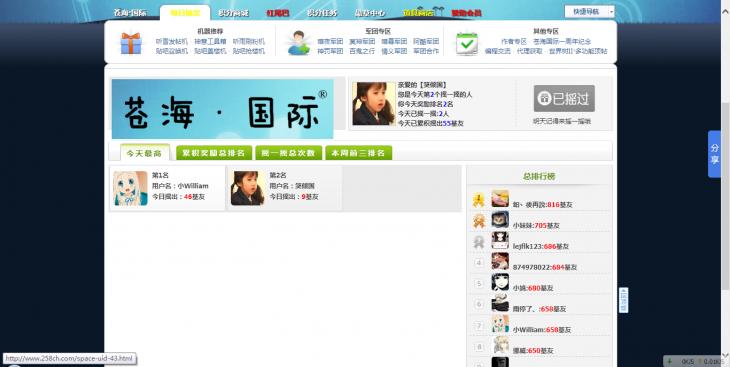The height and width of the screenshot is (367, 730).
Task: Open the 代理获取 link
Action: point(530,51)
